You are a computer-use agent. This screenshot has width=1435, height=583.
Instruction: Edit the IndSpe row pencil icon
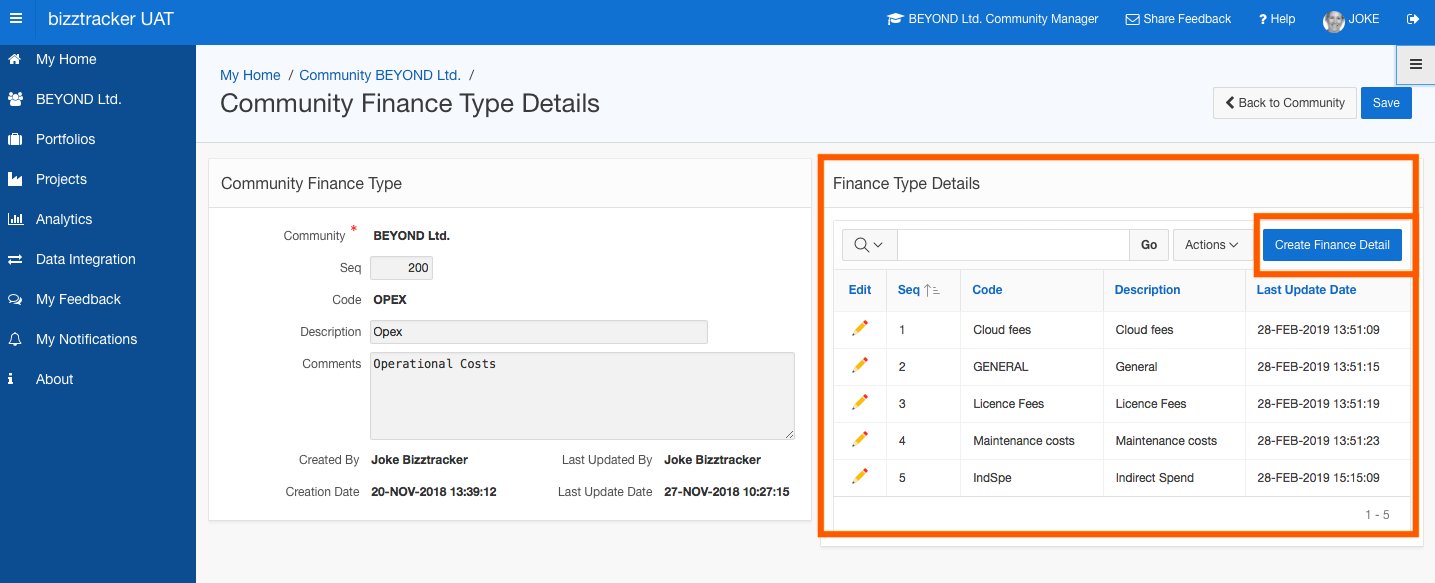(x=860, y=476)
